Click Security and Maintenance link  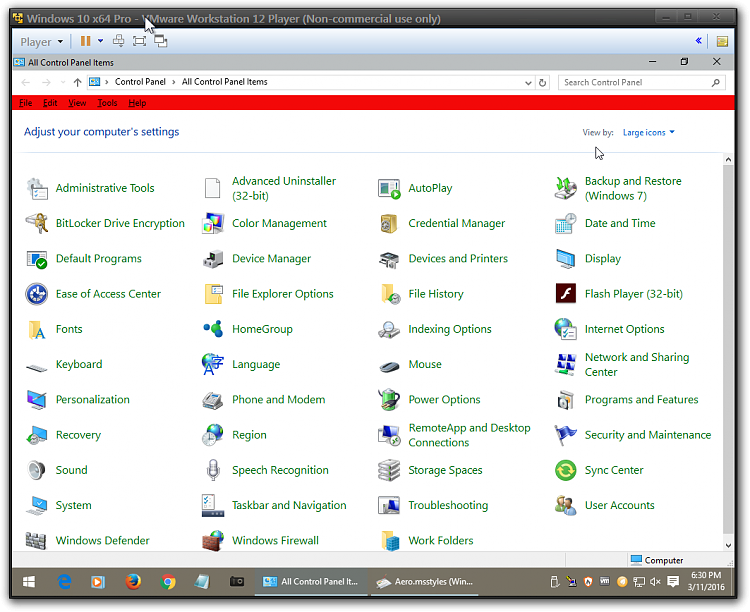(x=648, y=435)
